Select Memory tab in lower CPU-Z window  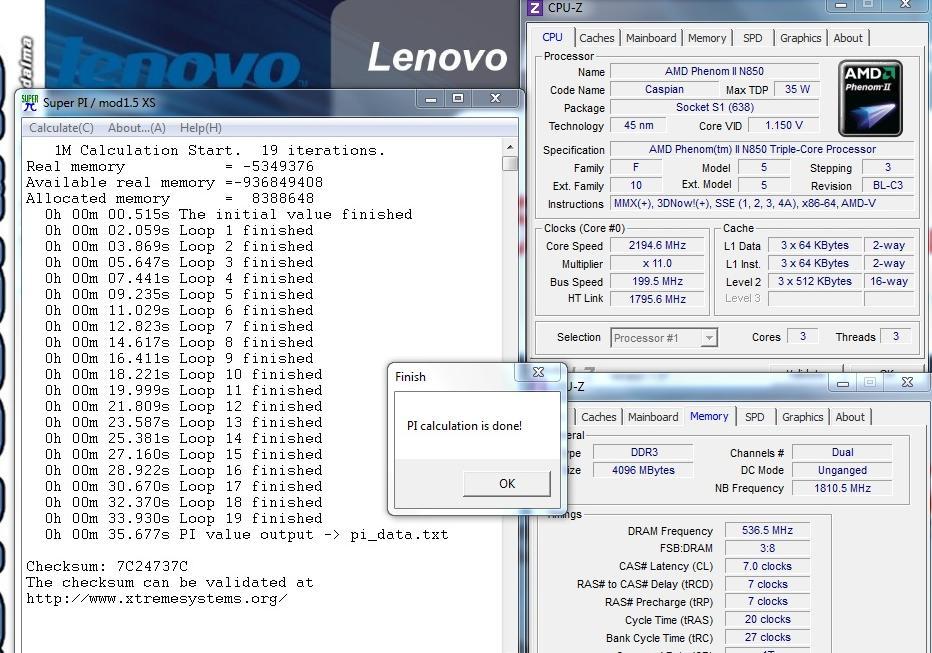709,416
